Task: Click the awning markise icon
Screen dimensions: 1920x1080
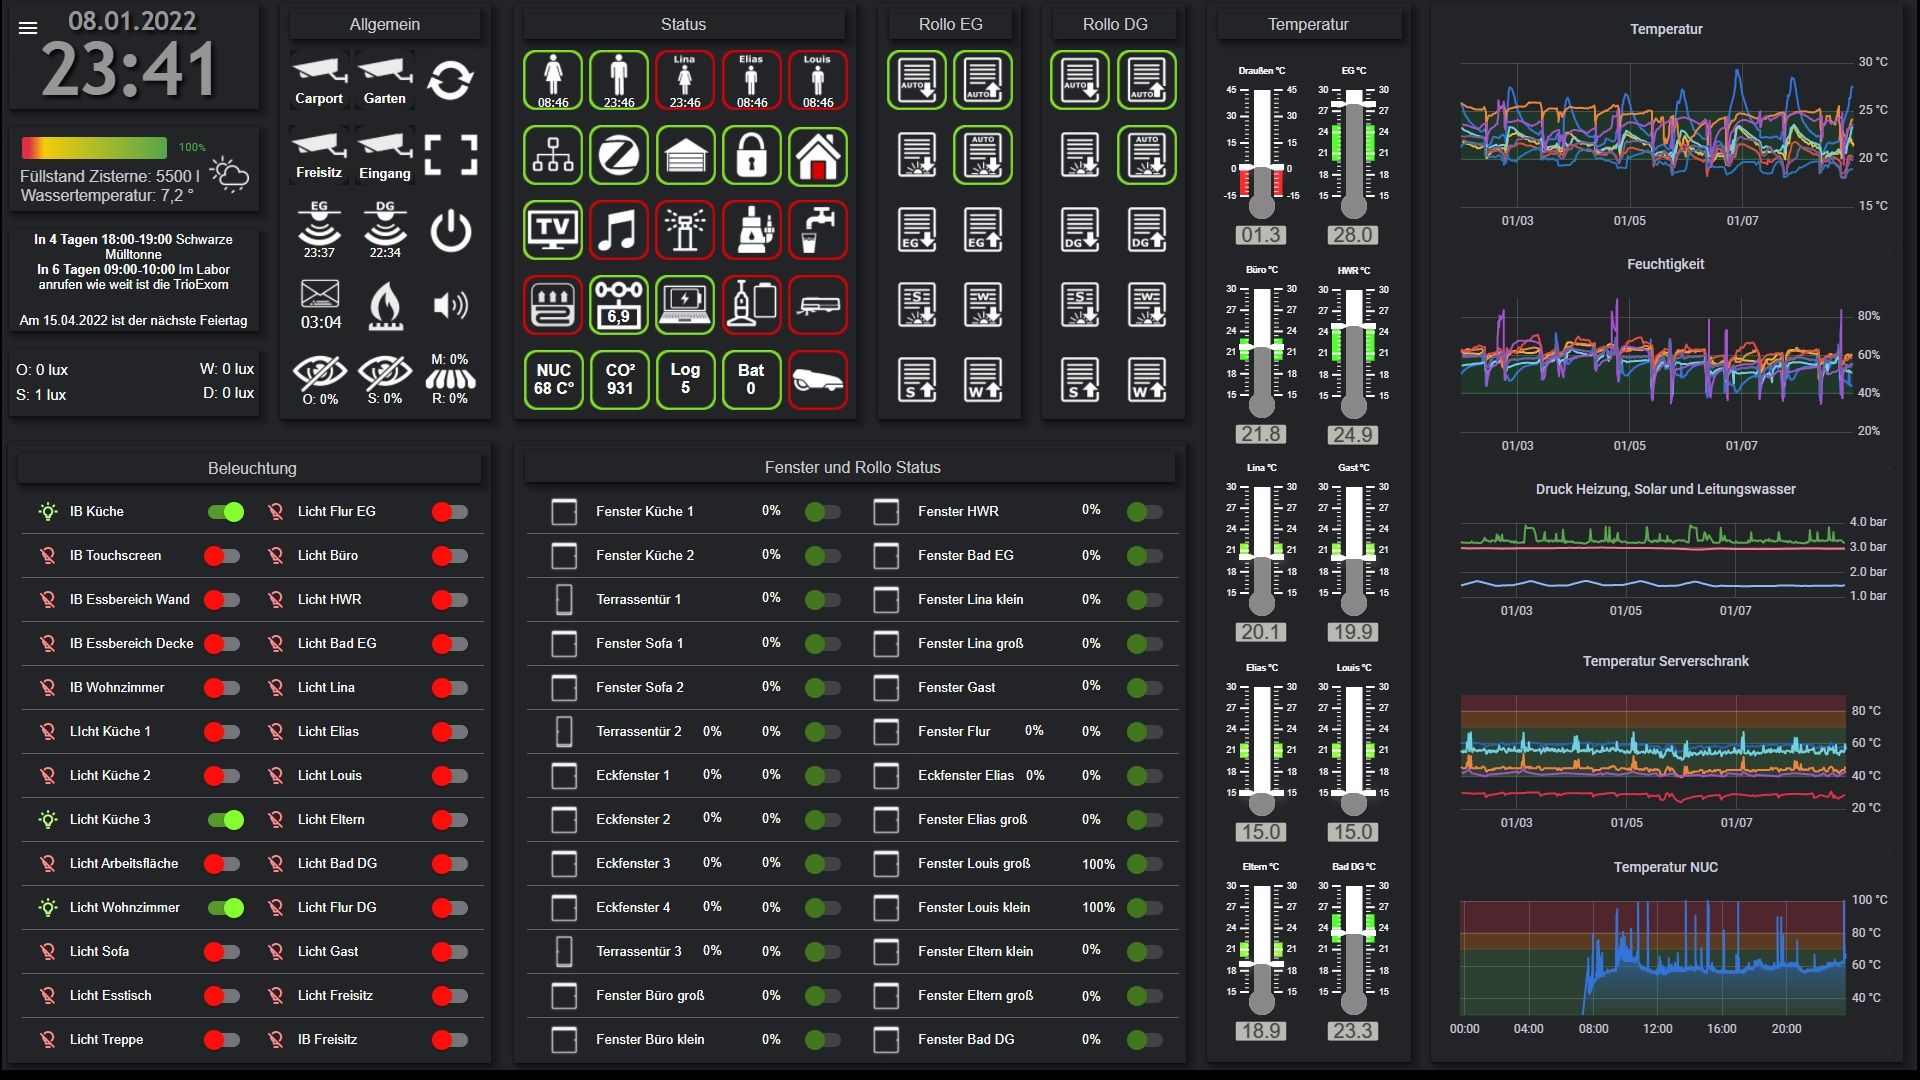Action: point(450,379)
